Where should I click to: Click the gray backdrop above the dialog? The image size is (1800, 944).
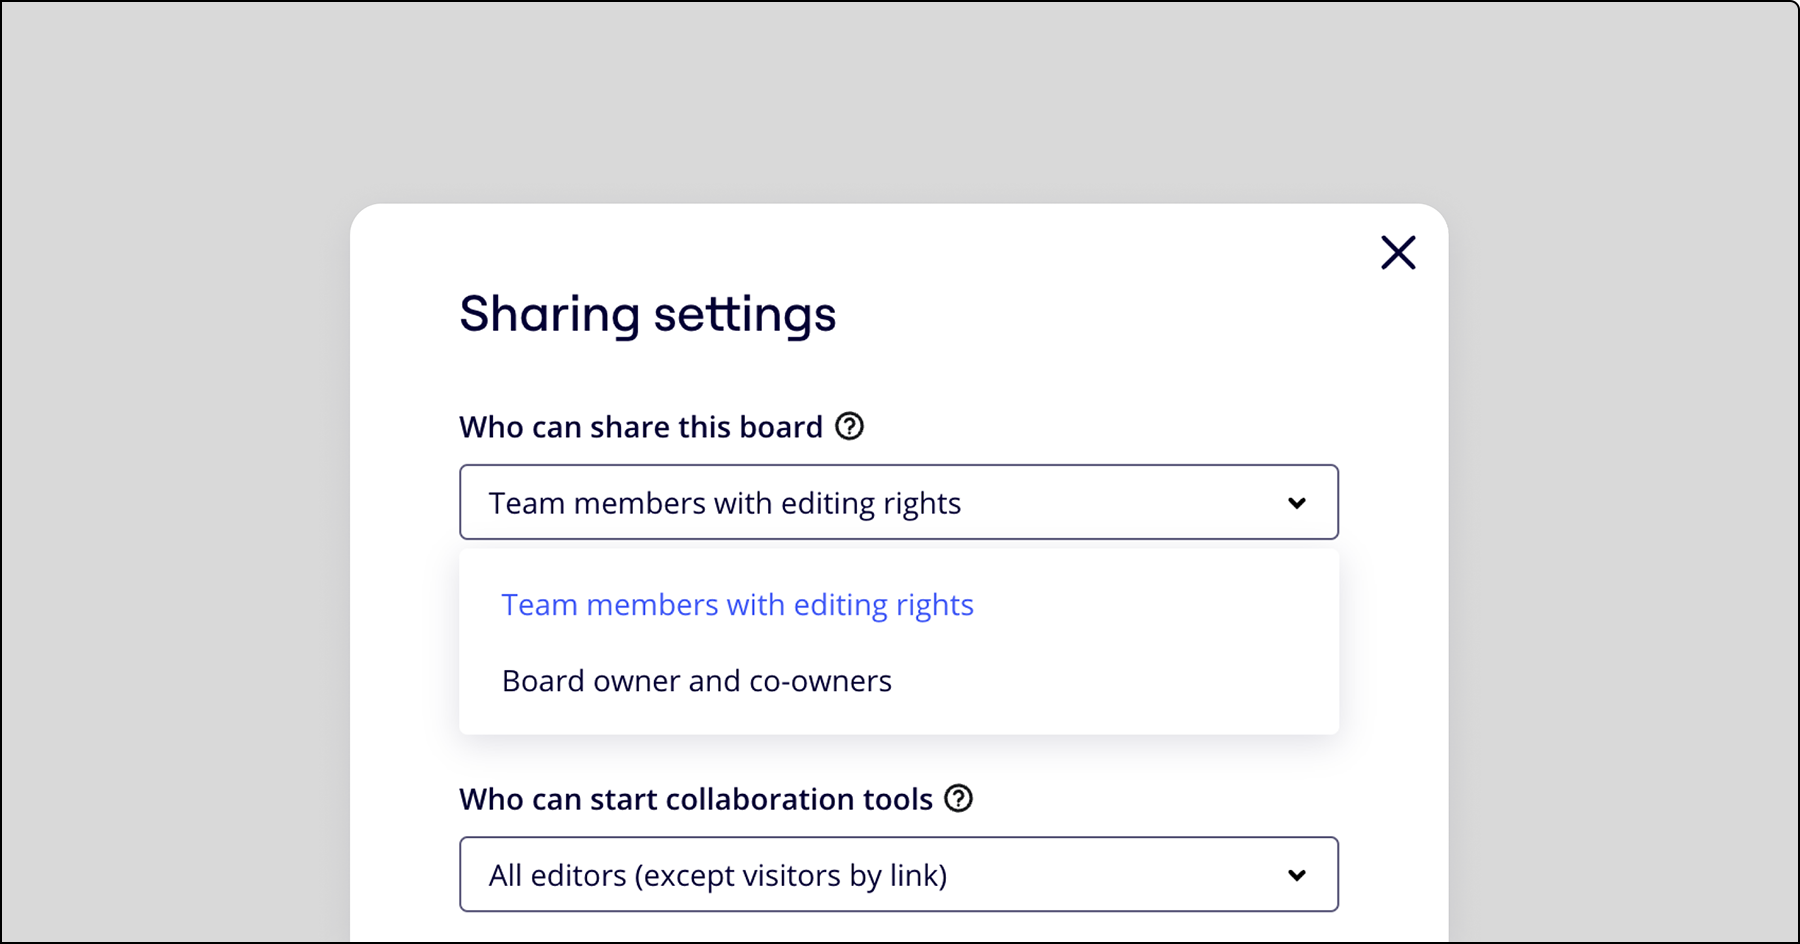coord(900,100)
